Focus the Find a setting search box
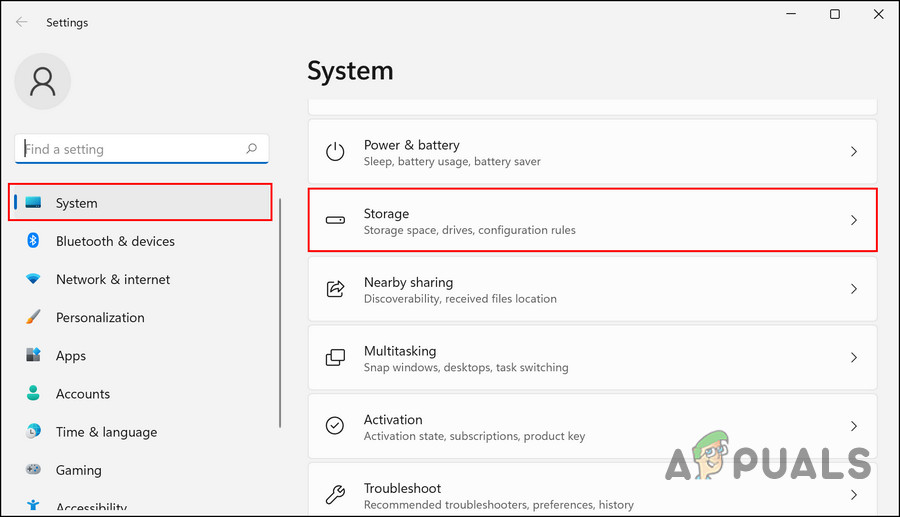Viewport: 900px width, 517px height. coord(141,149)
